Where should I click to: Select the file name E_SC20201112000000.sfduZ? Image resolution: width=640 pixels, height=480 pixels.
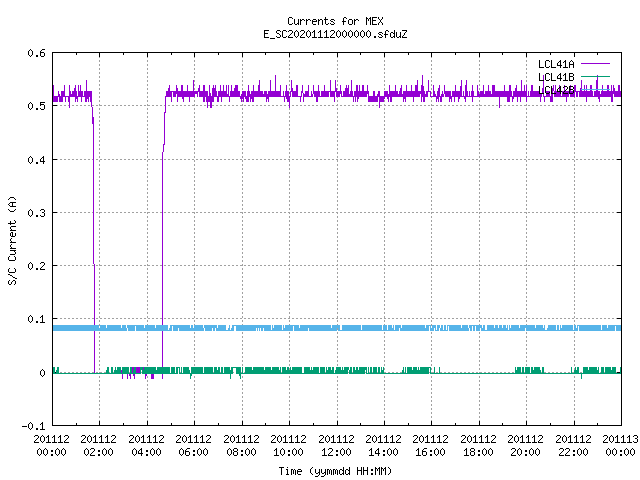pyautogui.click(x=335, y=34)
